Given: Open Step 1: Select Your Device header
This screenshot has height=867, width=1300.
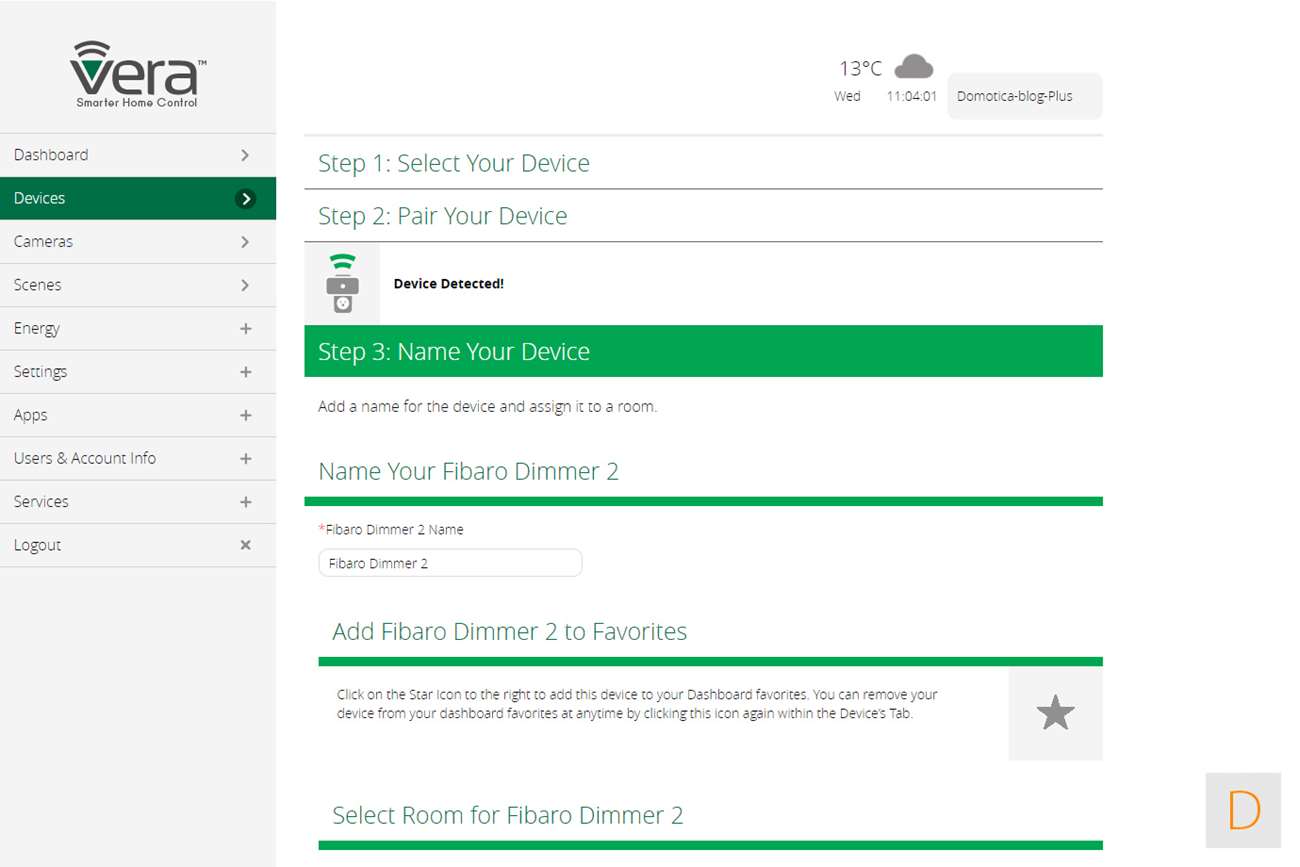Looking at the screenshot, I should [454, 163].
